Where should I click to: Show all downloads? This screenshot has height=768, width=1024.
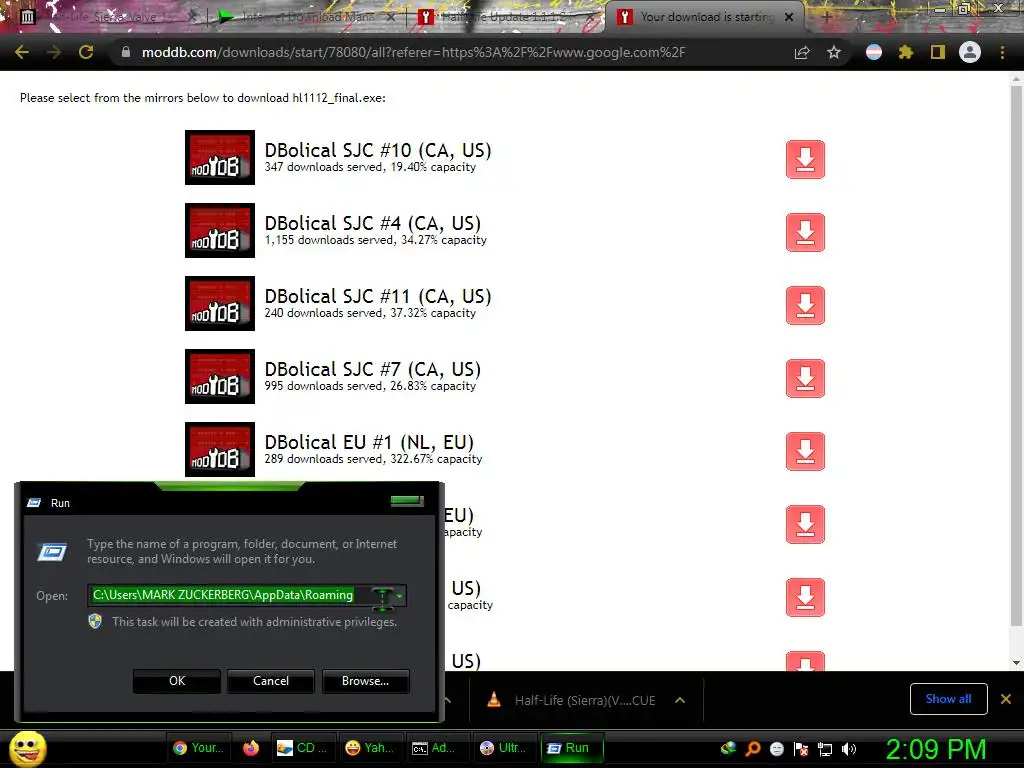click(948, 699)
